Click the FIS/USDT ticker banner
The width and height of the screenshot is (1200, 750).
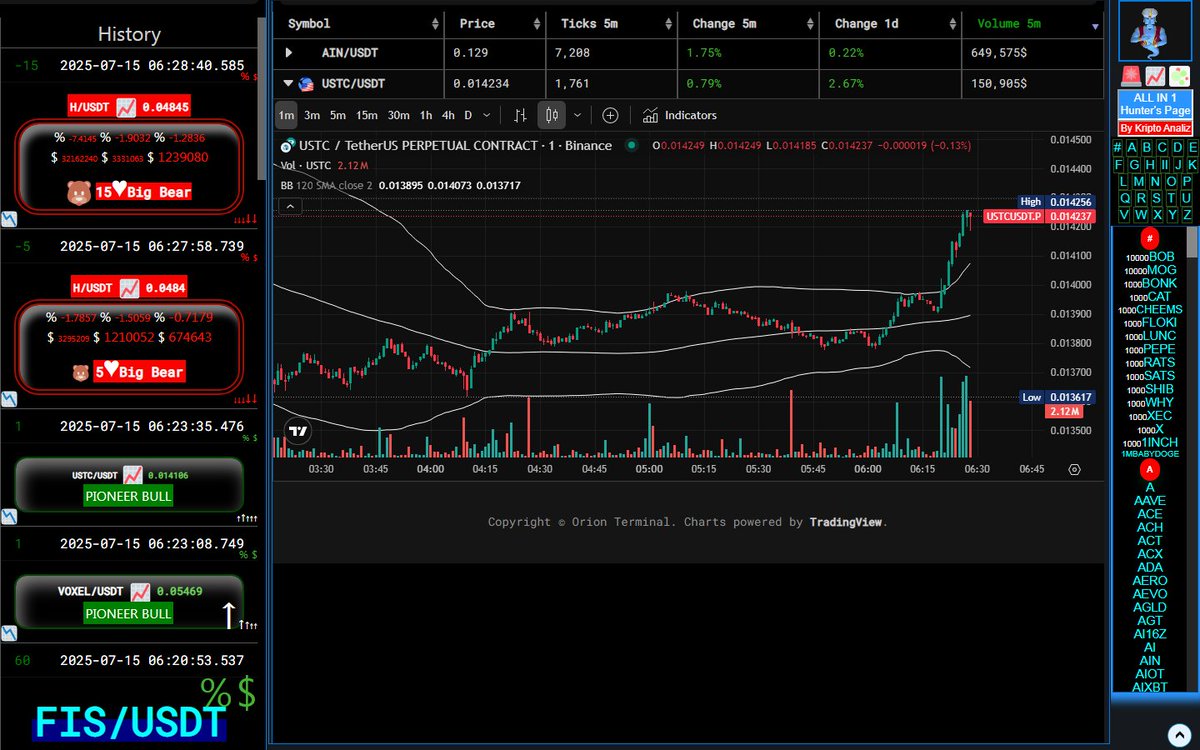(x=129, y=723)
